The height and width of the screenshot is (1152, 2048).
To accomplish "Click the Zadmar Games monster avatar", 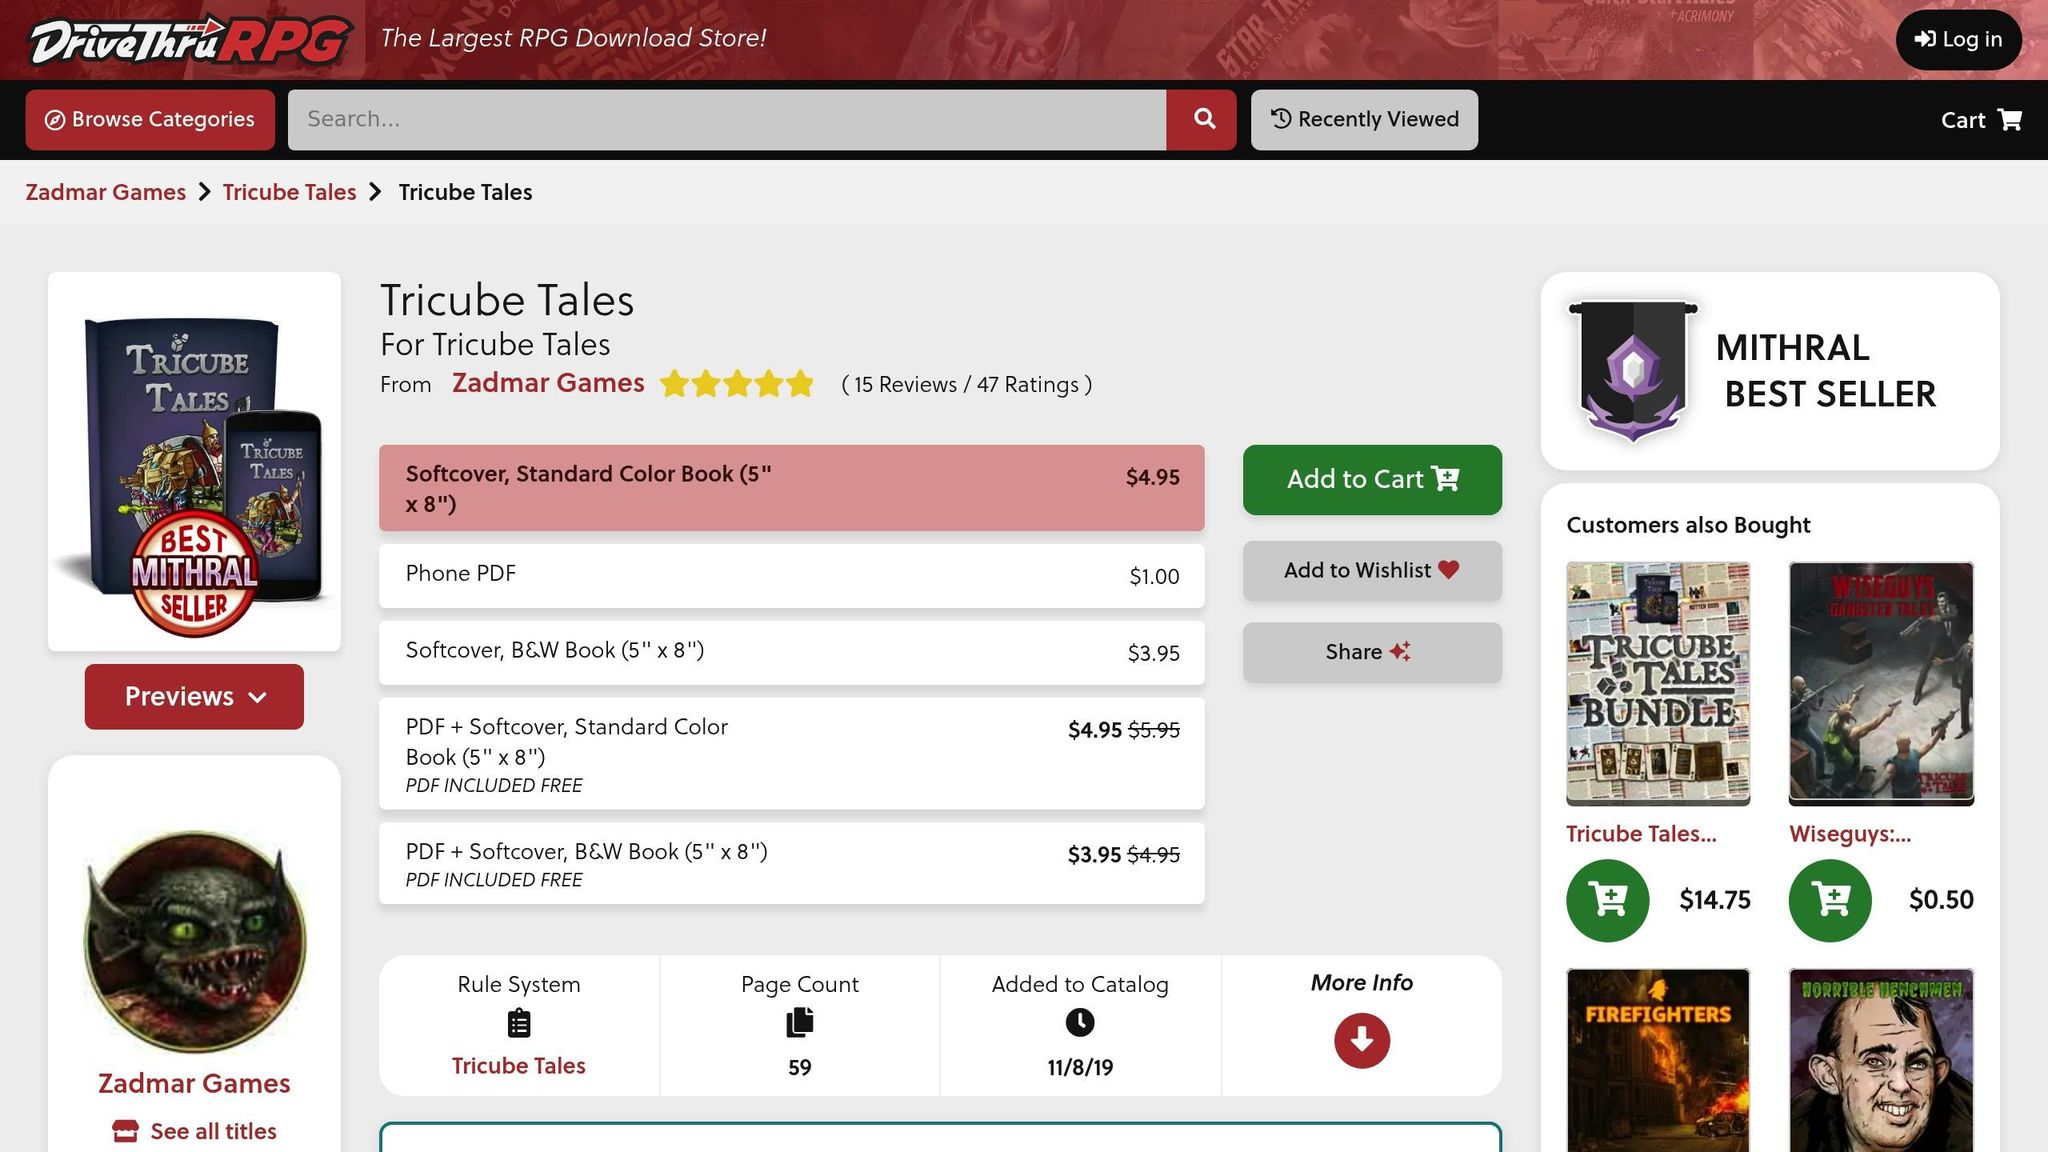I will pos(194,942).
